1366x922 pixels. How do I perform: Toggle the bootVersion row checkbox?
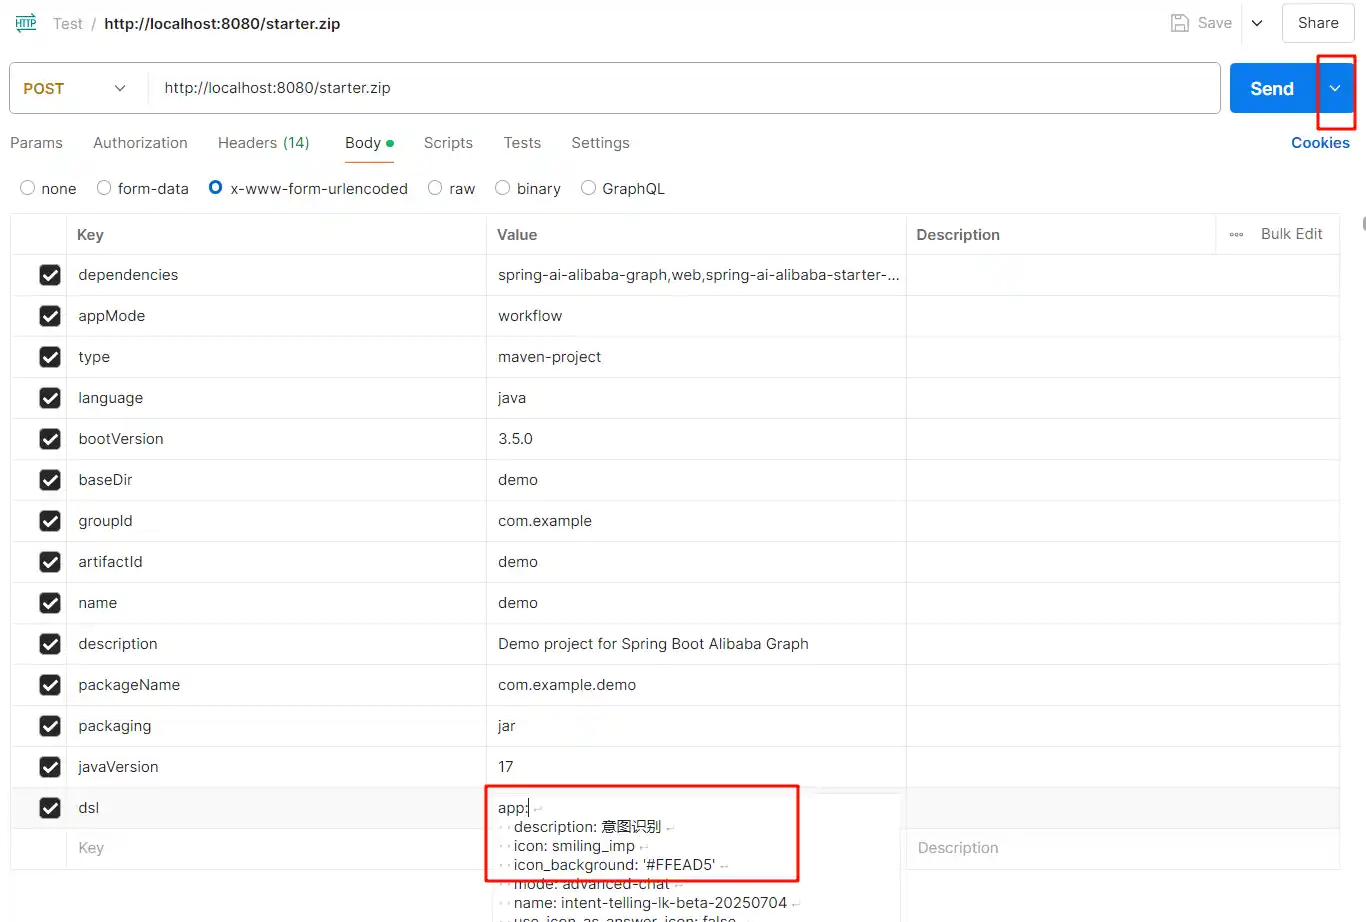tap(50, 439)
